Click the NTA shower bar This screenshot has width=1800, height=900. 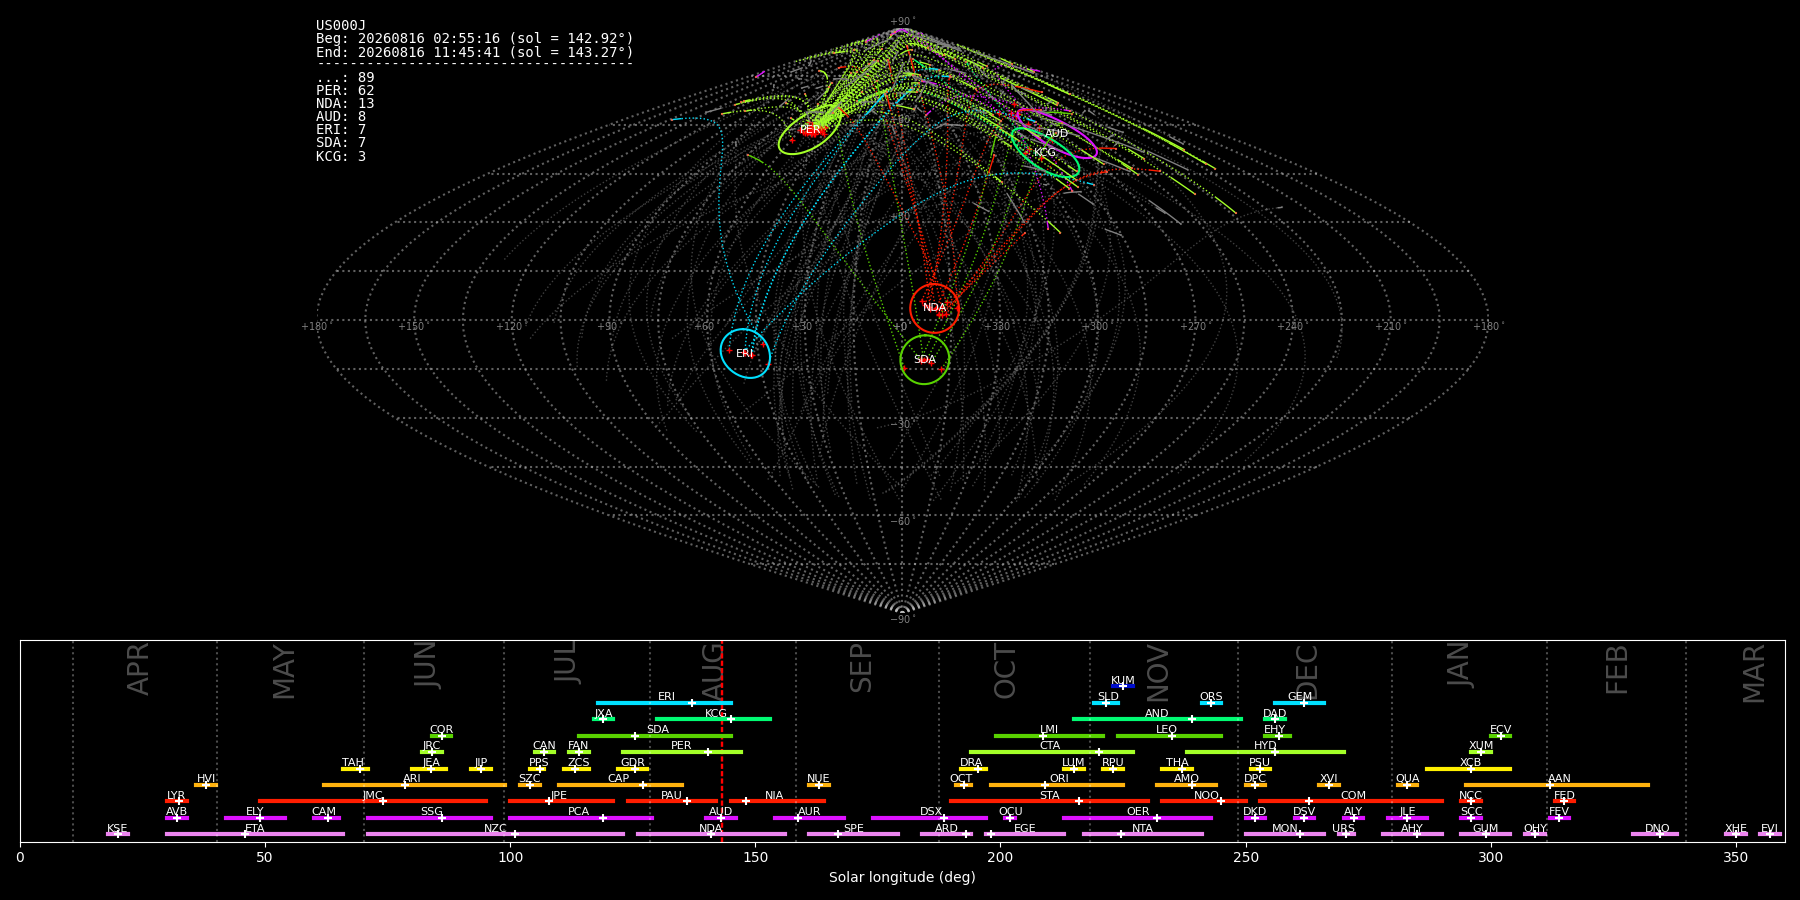coord(1142,833)
